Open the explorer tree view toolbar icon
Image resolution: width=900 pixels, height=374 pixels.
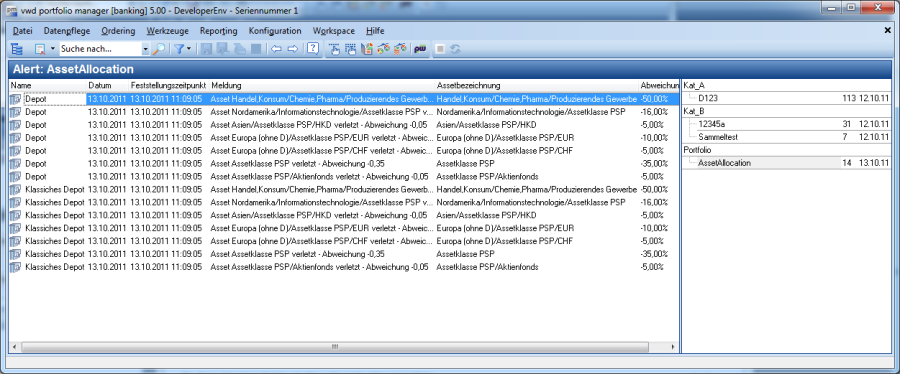pos(17,49)
